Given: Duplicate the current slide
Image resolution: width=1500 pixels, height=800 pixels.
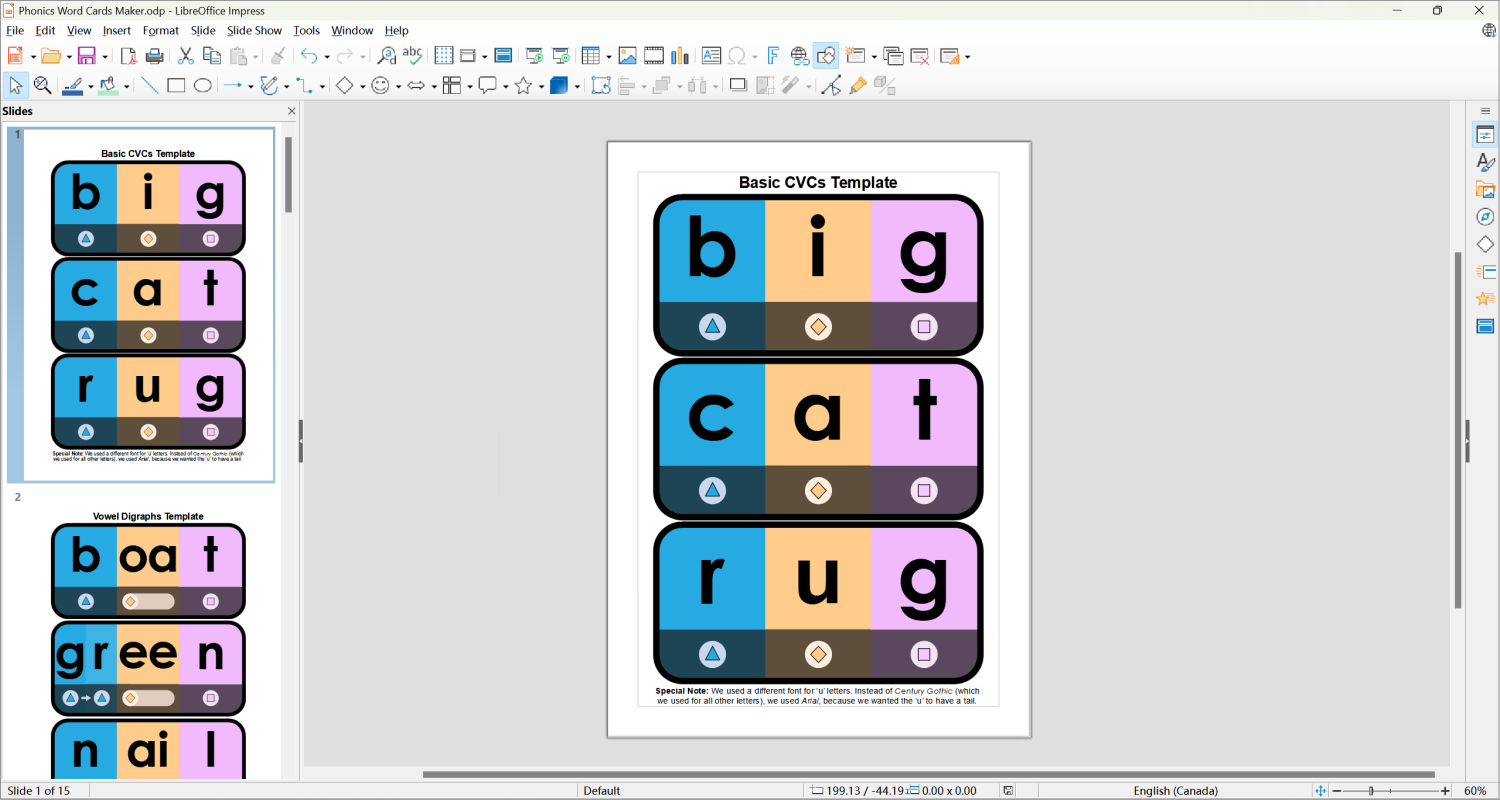Looking at the screenshot, I should [893, 56].
